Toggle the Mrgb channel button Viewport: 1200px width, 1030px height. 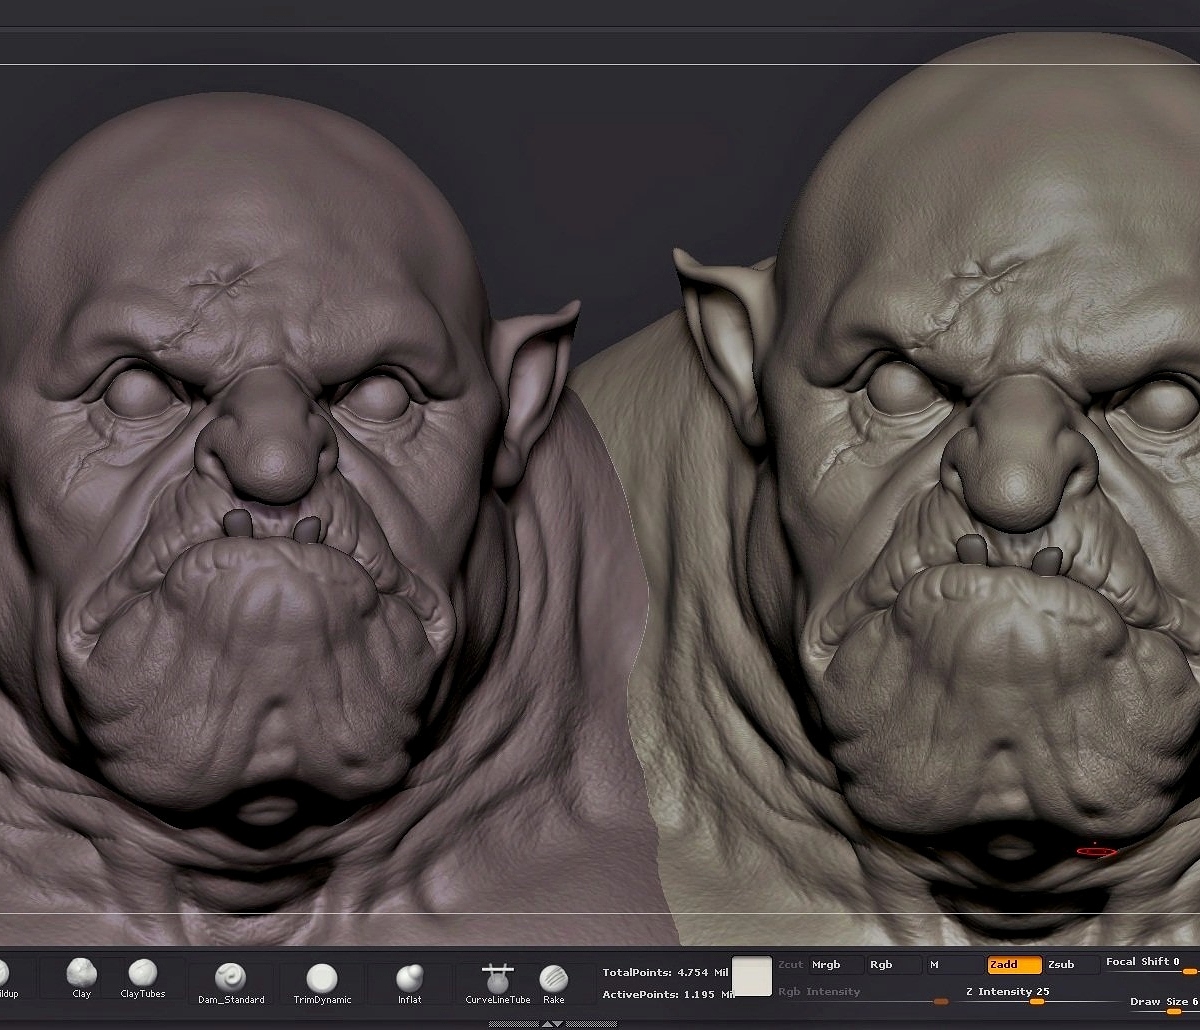(x=836, y=965)
